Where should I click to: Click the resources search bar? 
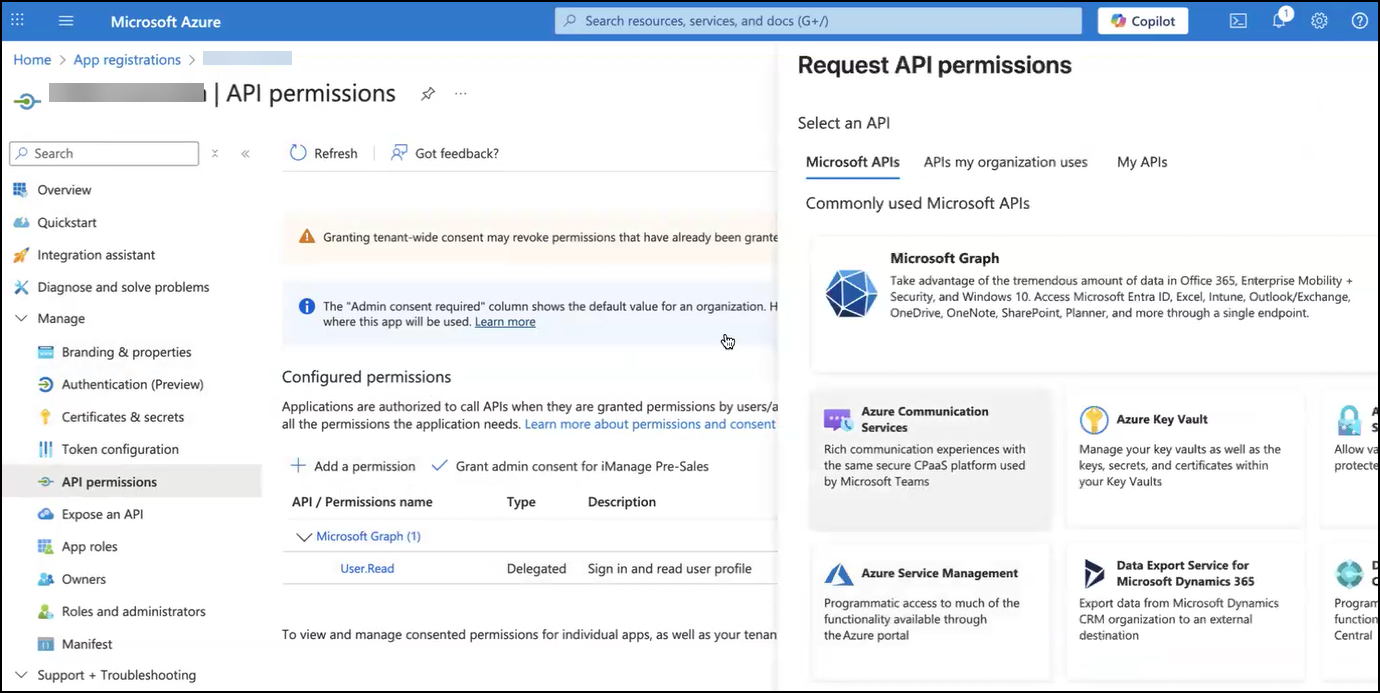[819, 20]
